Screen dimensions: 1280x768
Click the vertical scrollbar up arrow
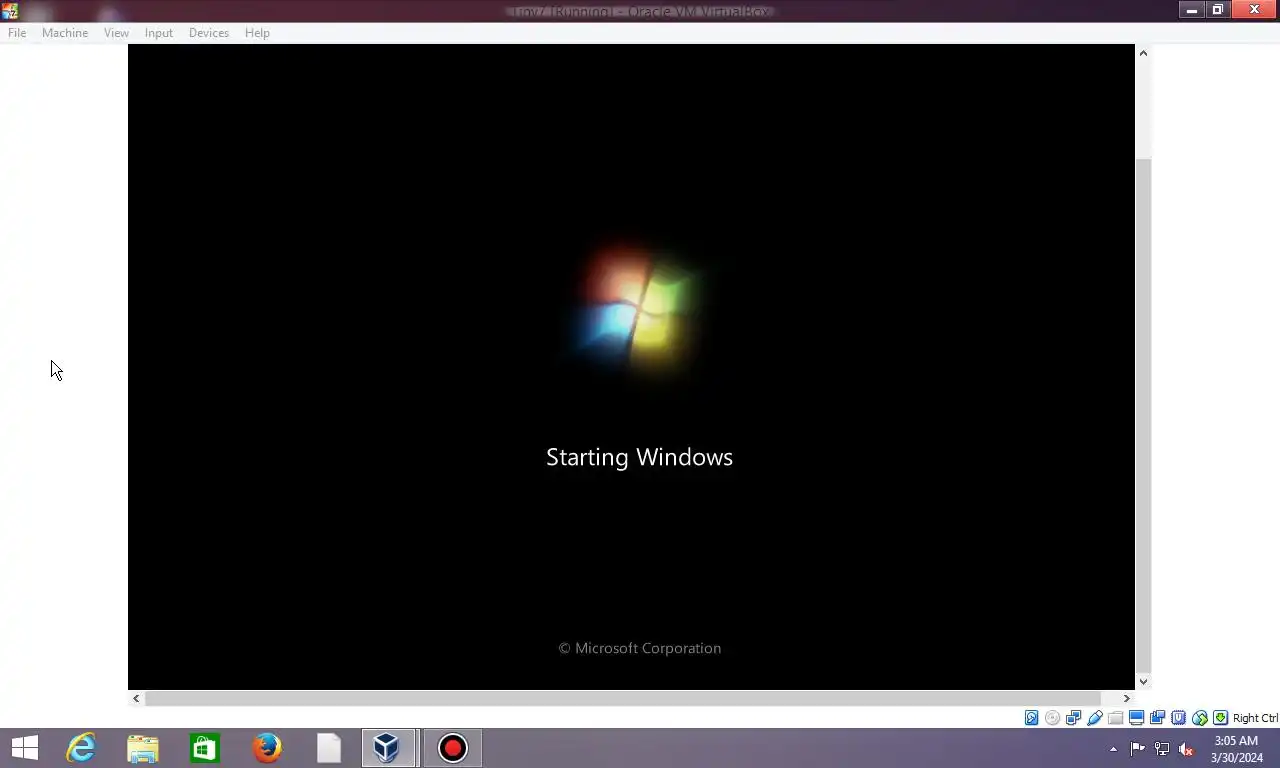click(x=1143, y=53)
